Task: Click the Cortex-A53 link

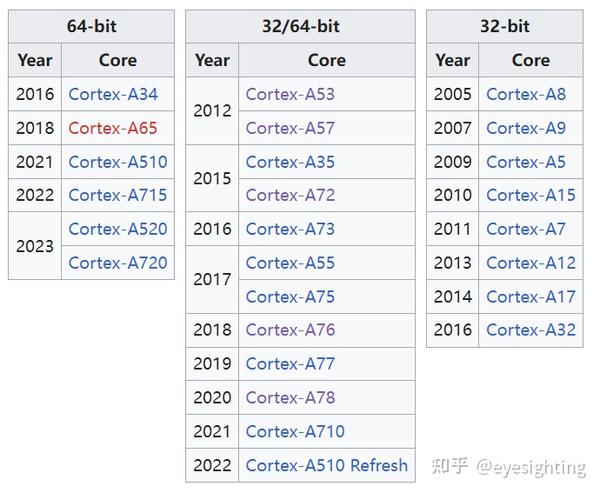Action: 290,95
